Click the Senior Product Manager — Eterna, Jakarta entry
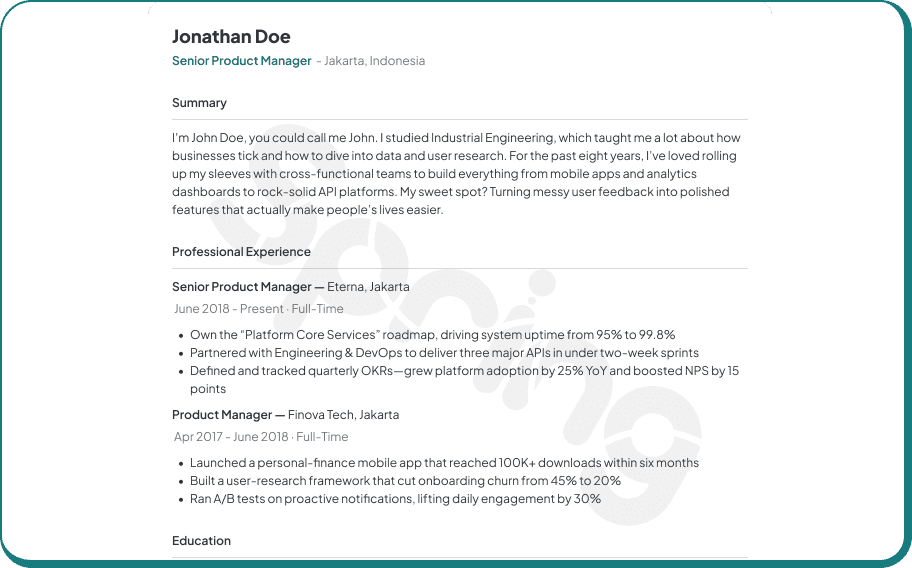 290,287
